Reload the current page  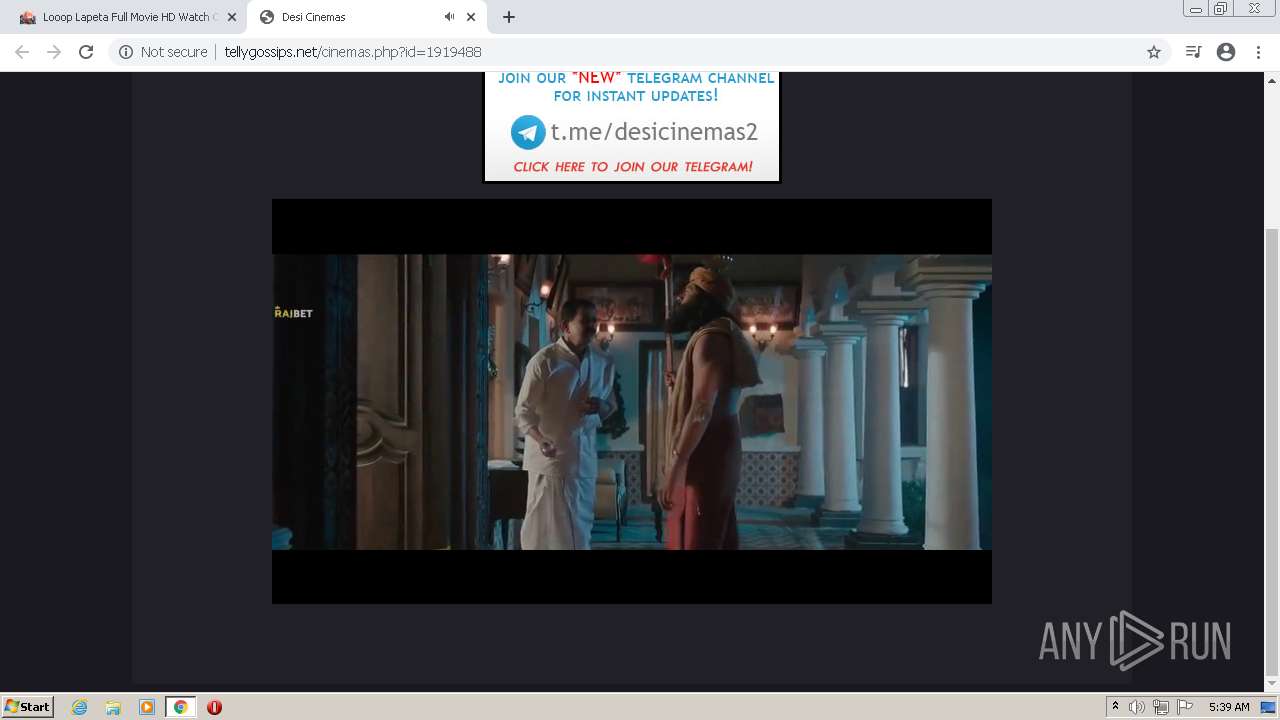(86, 52)
